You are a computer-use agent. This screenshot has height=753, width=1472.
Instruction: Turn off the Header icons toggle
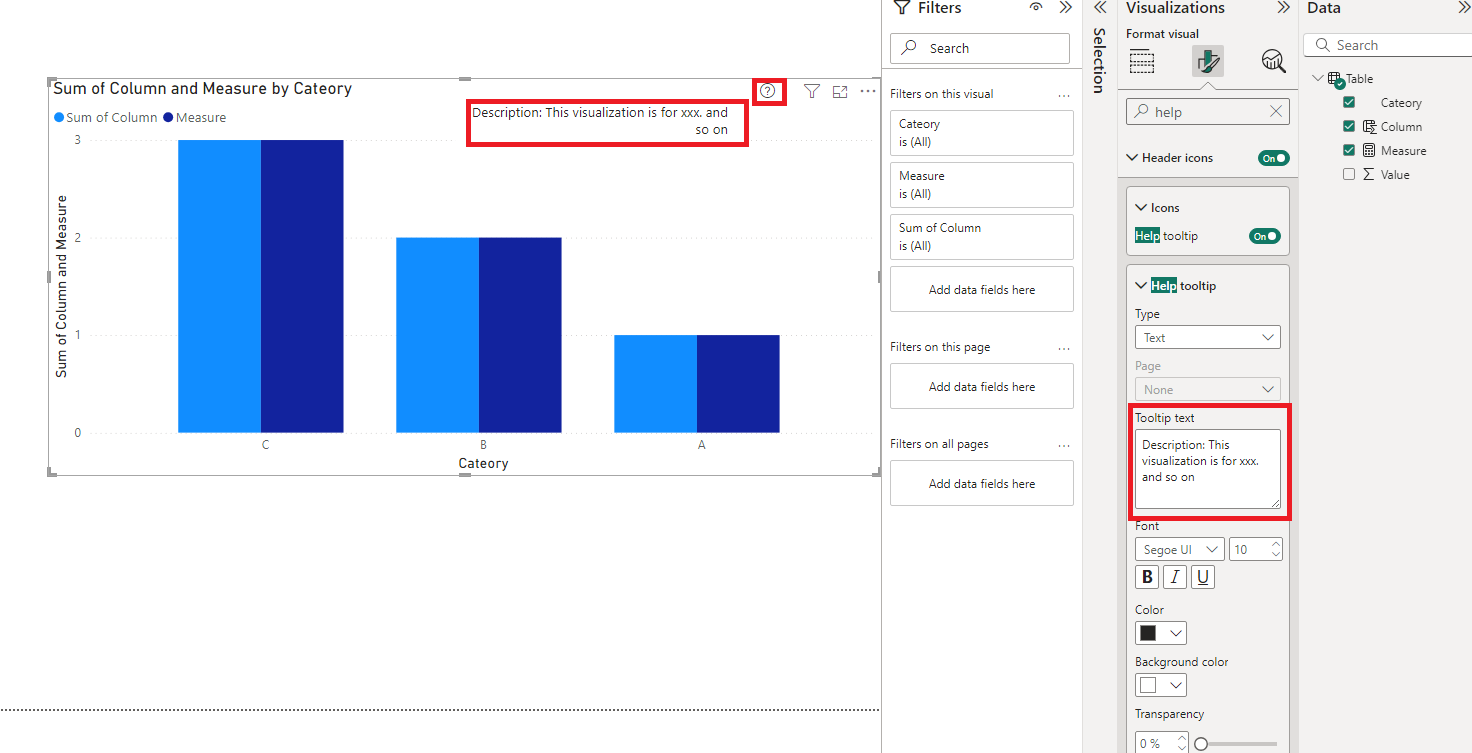(x=1273, y=158)
